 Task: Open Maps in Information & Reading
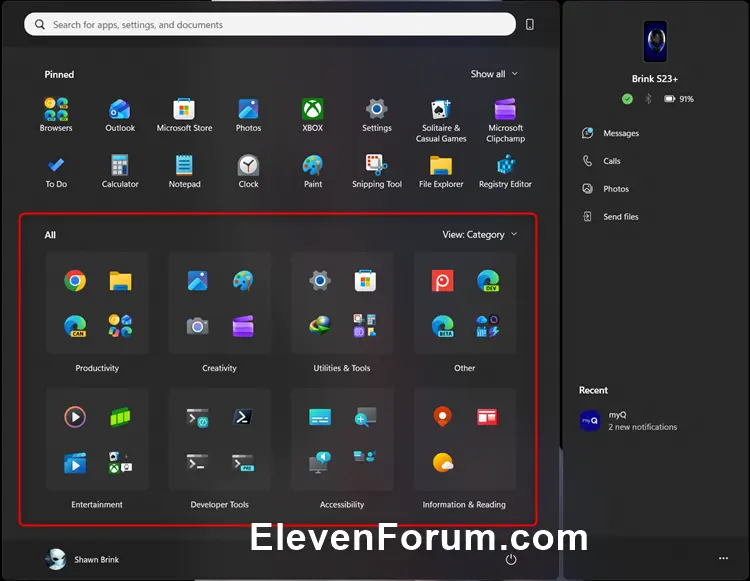442,417
